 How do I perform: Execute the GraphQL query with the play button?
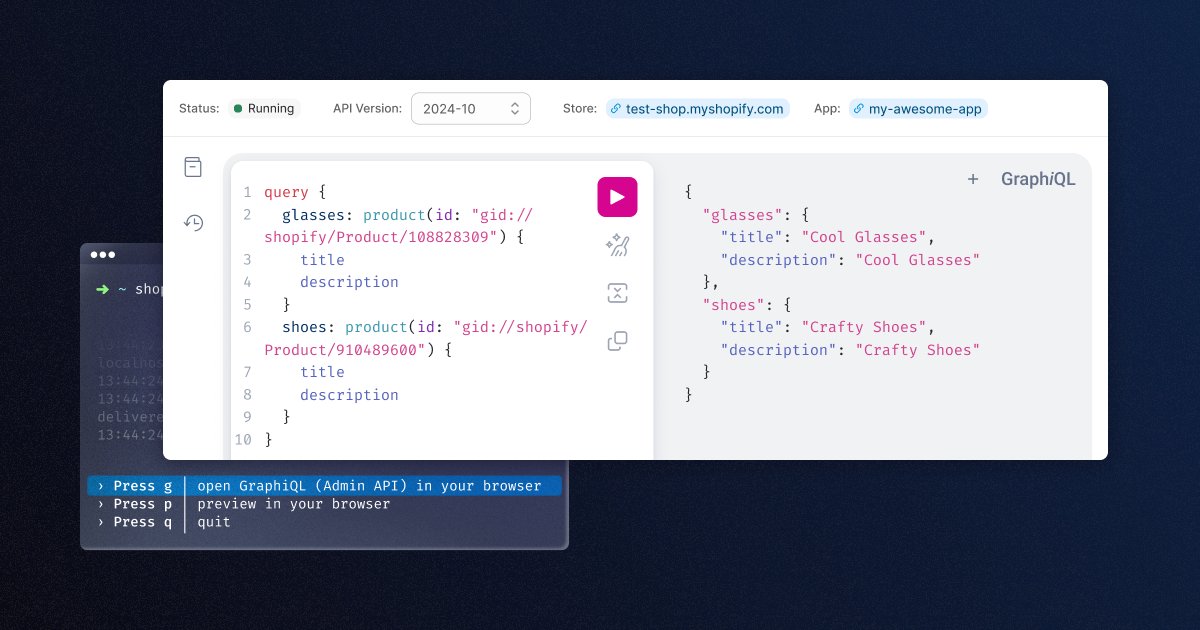617,197
